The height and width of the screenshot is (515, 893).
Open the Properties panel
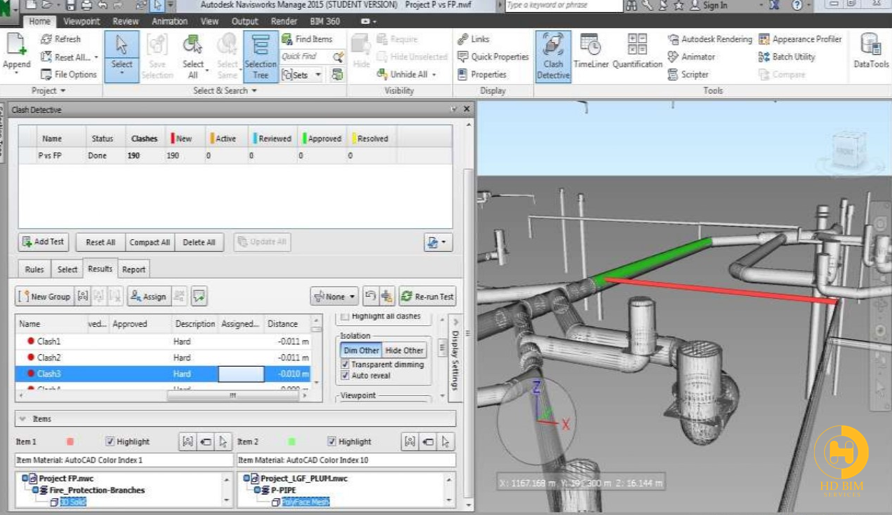tap(482, 74)
